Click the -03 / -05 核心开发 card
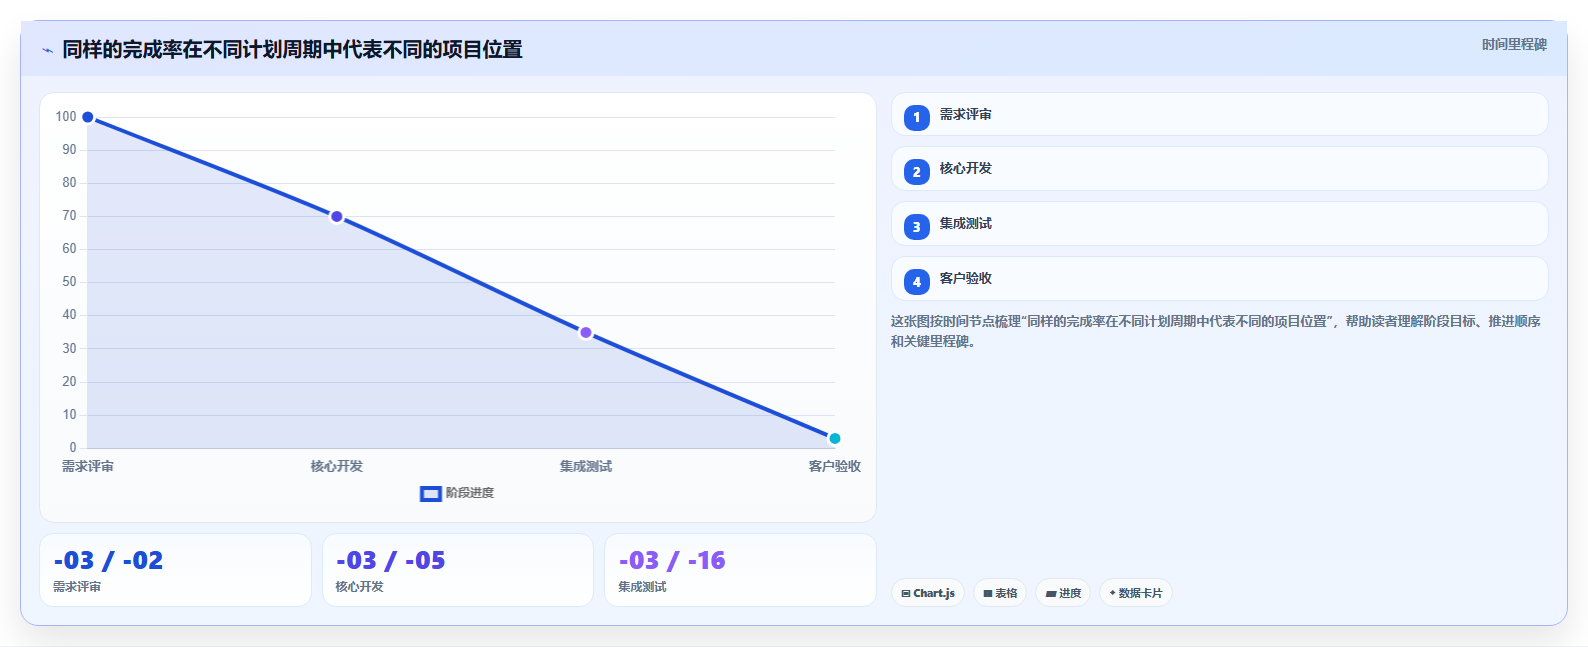 click(x=458, y=570)
